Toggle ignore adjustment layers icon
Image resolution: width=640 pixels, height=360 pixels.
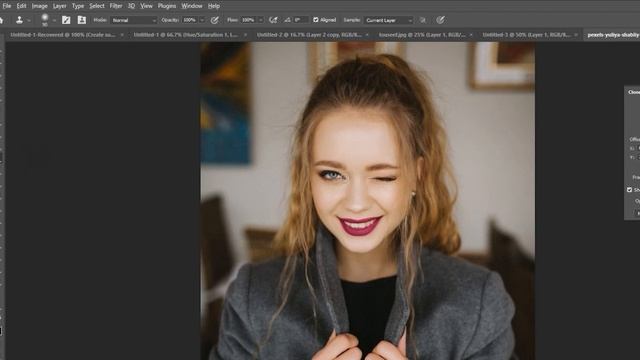click(x=423, y=20)
